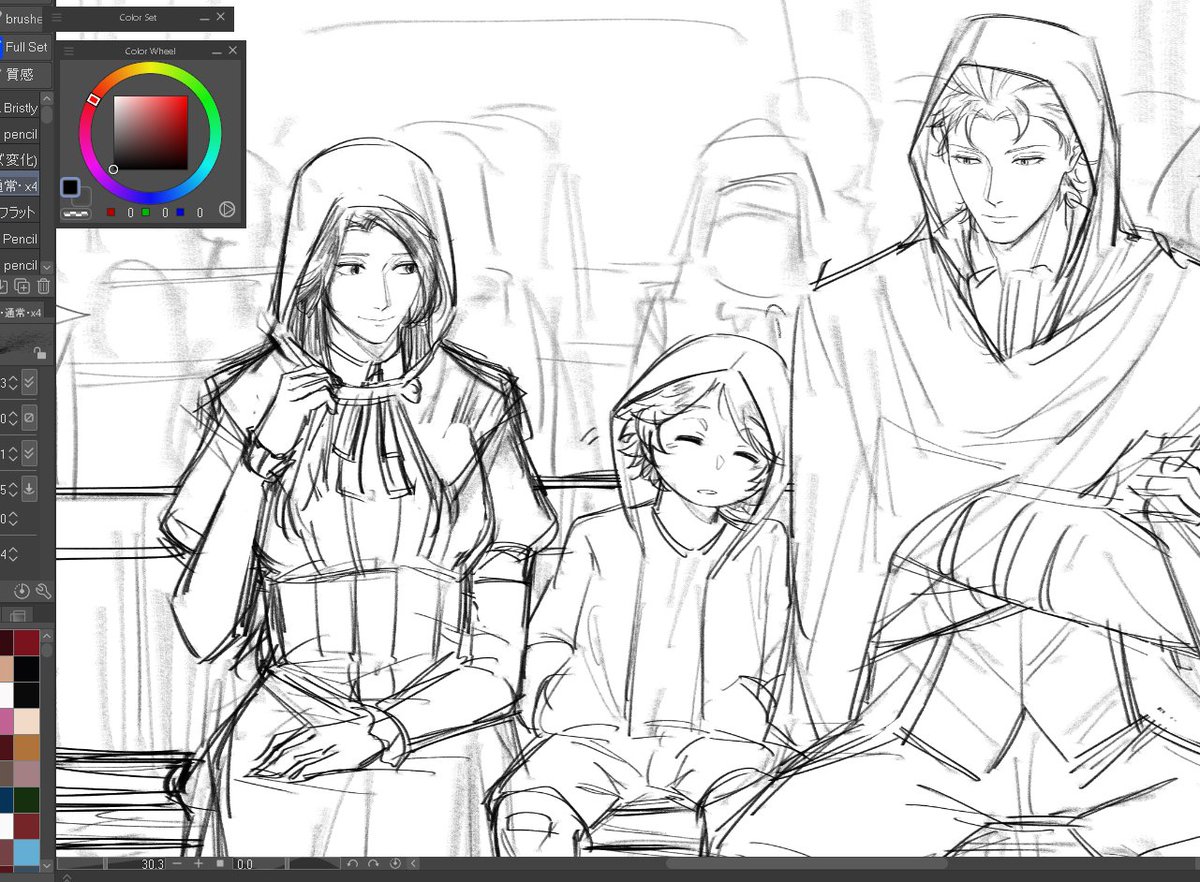Click inside the saturation square of color wheel
The width and height of the screenshot is (1200, 882).
click(150, 133)
